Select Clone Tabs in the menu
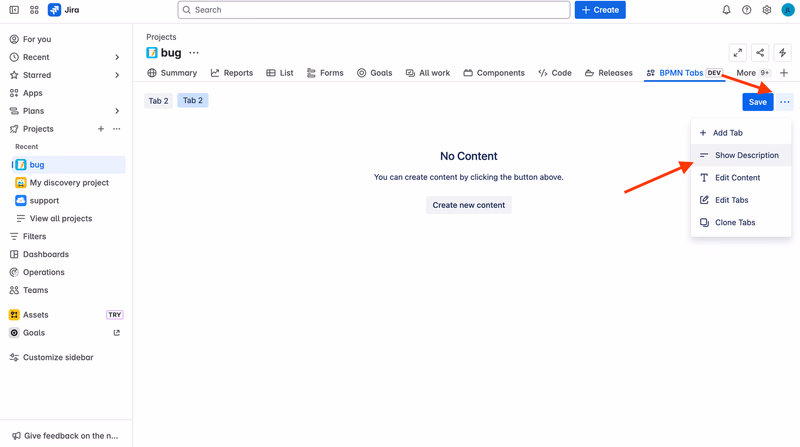800x447 pixels. pyautogui.click(x=741, y=222)
